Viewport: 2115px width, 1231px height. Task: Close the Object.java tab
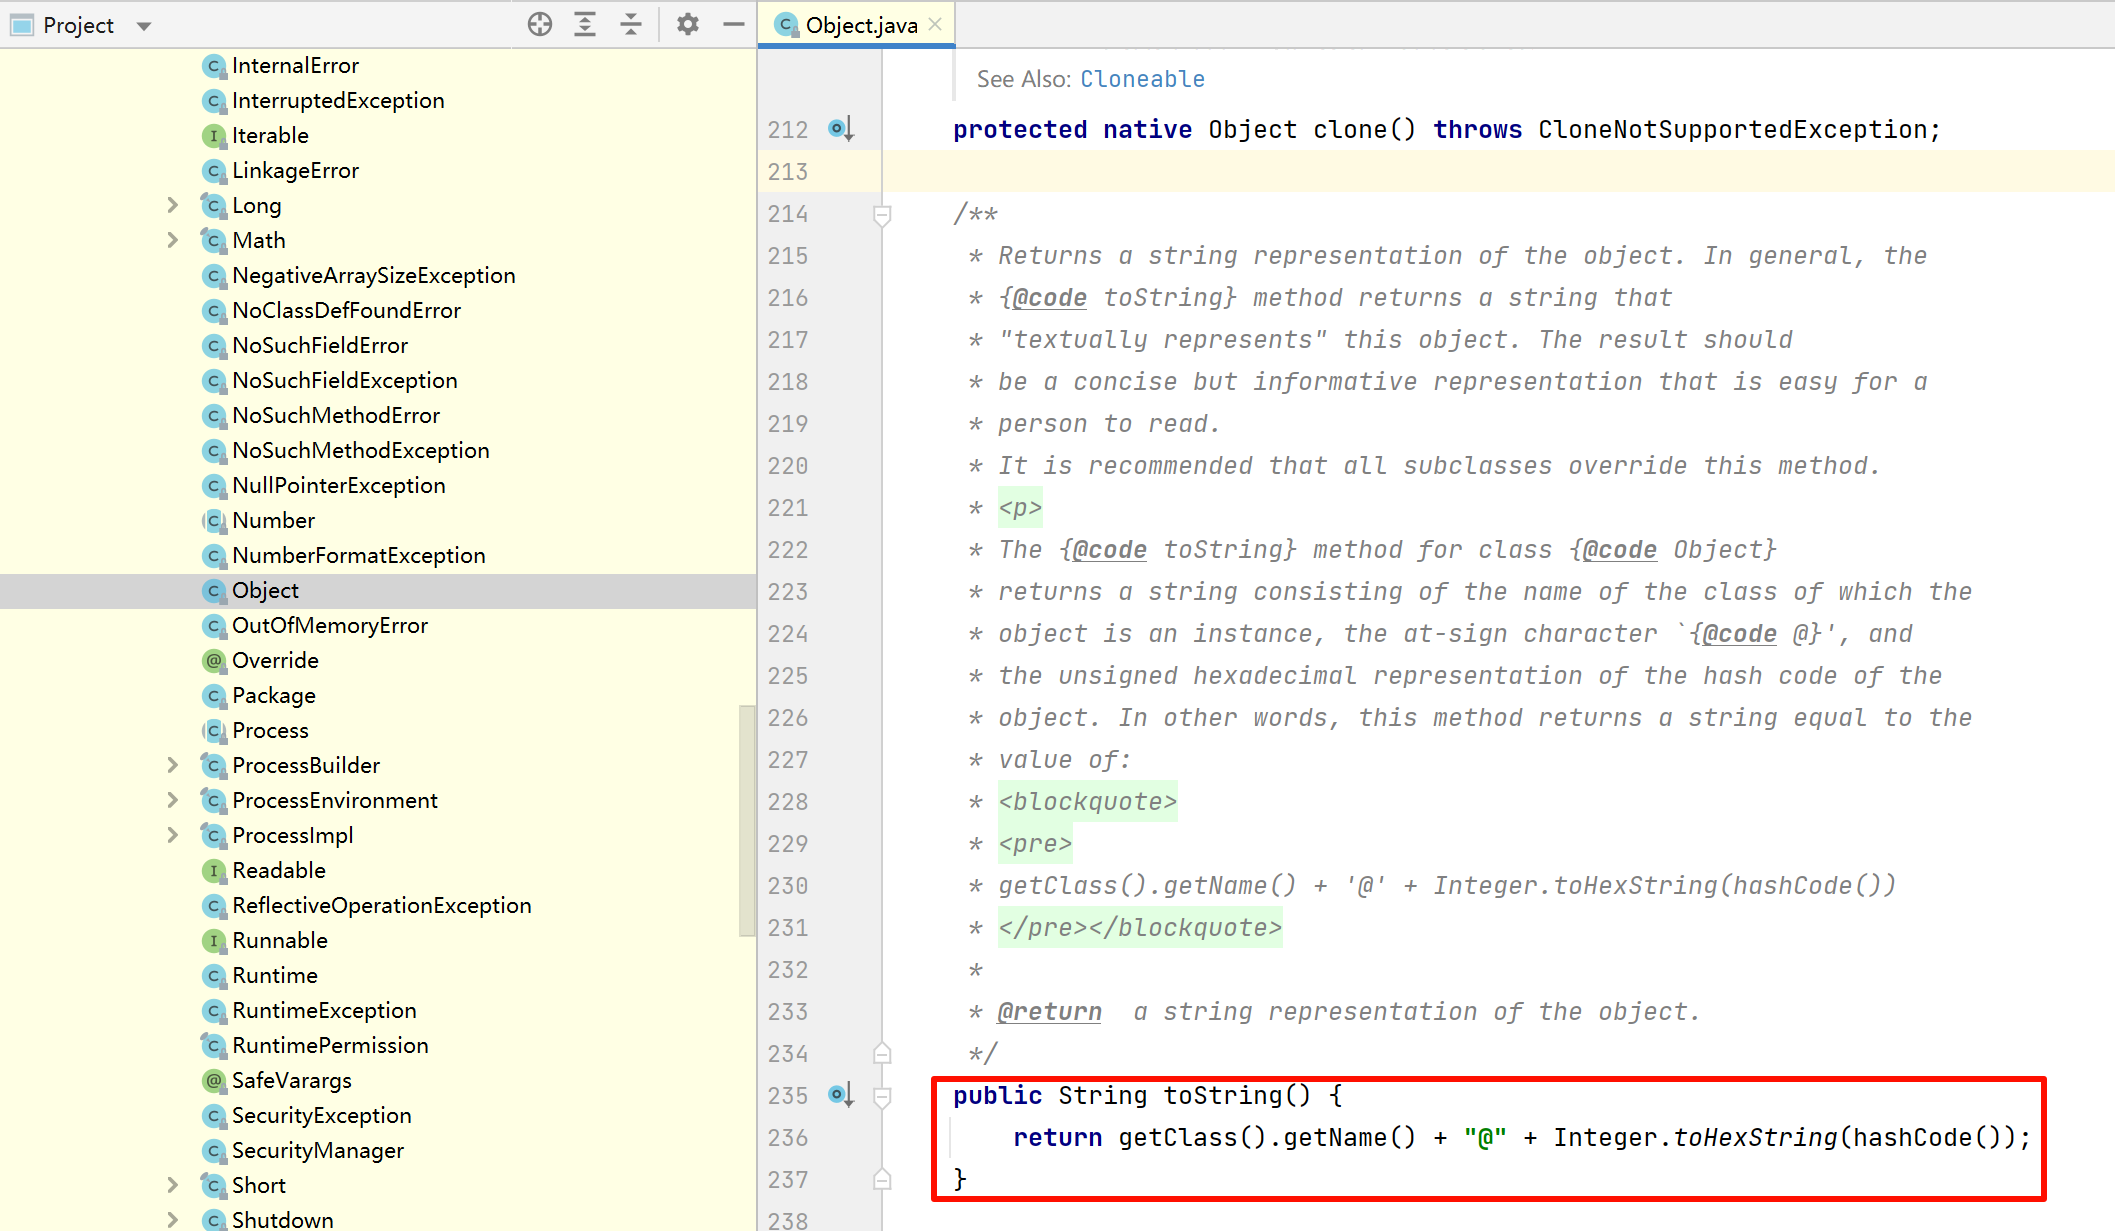tap(935, 25)
